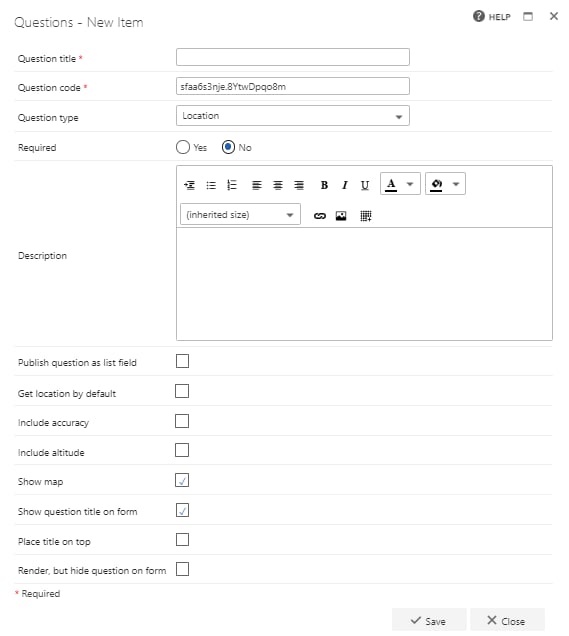
Task: Click inside the Description text area
Action: (x=364, y=284)
